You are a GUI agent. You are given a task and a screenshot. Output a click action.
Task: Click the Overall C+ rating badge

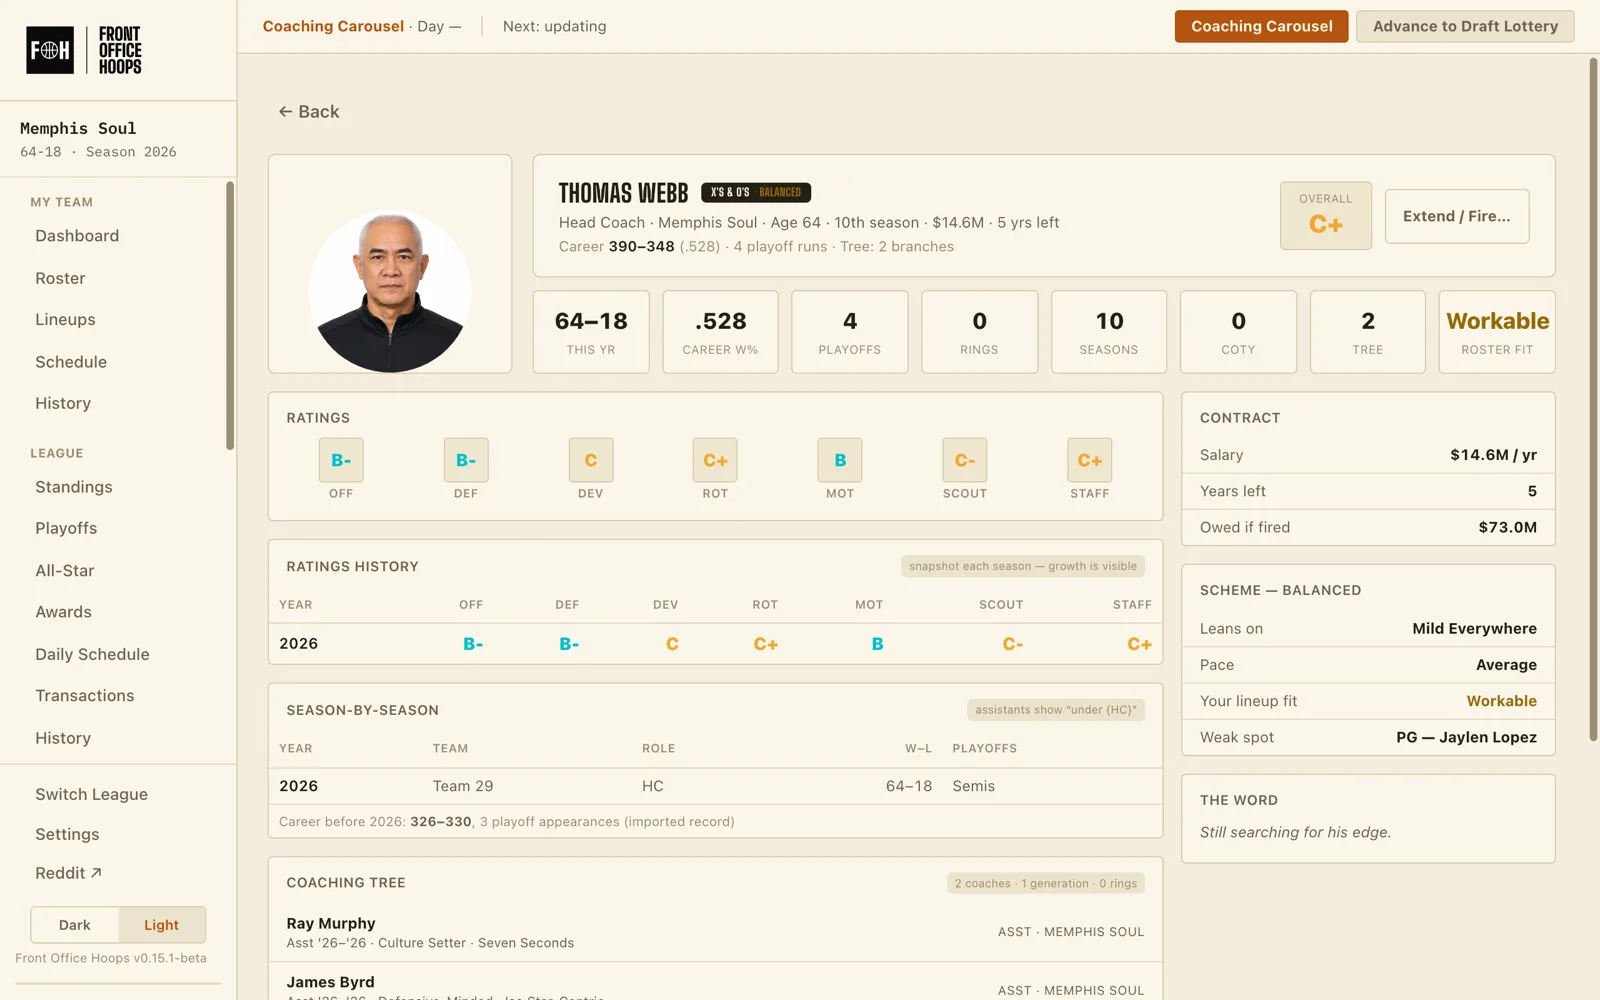pyautogui.click(x=1325, y=215)
